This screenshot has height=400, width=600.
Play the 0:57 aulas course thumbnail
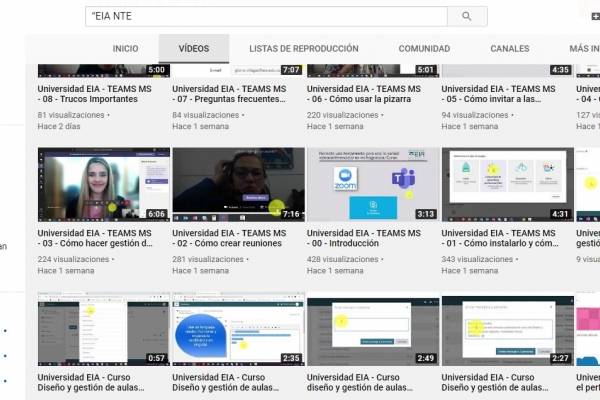[104, 329]
